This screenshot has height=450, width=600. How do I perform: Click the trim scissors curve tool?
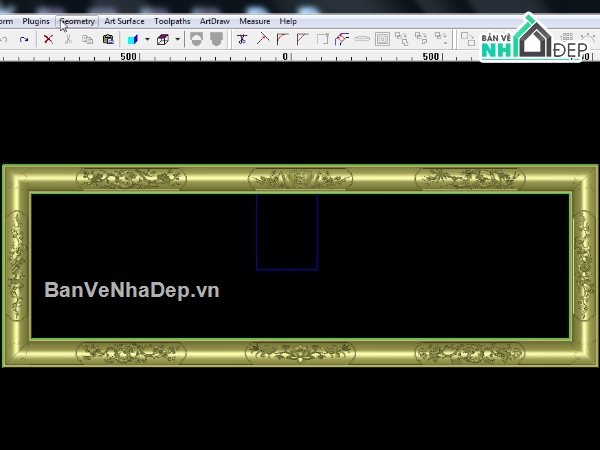click(242, 39)
